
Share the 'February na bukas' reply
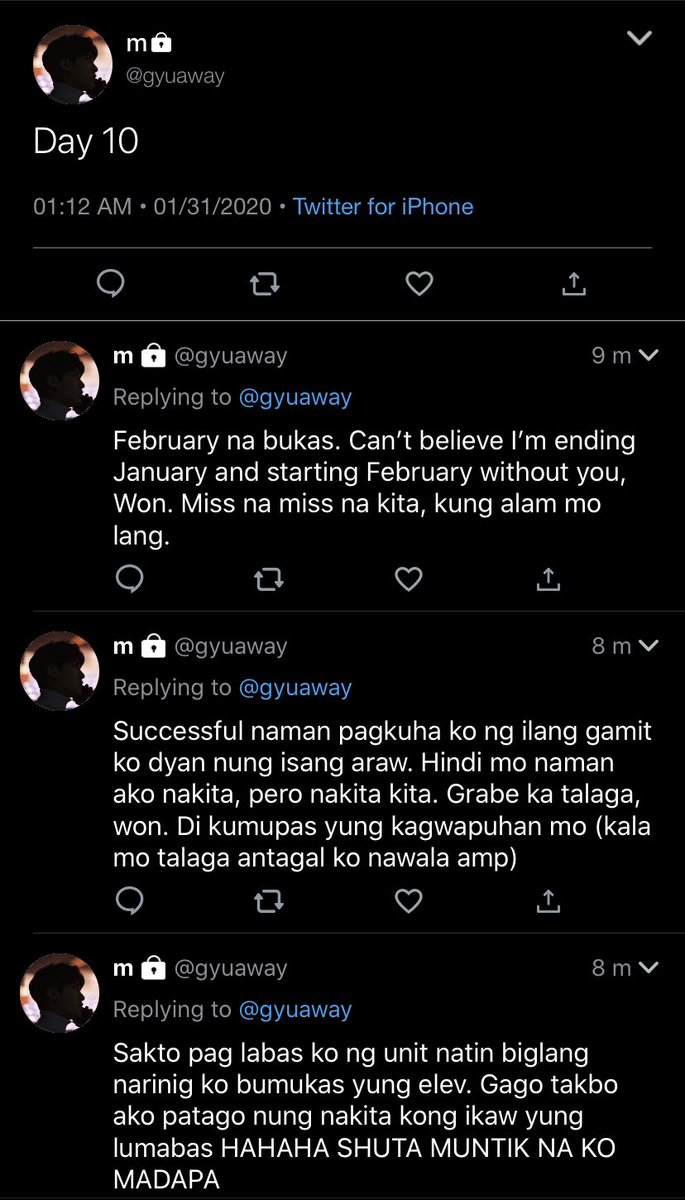coord(547,578)
